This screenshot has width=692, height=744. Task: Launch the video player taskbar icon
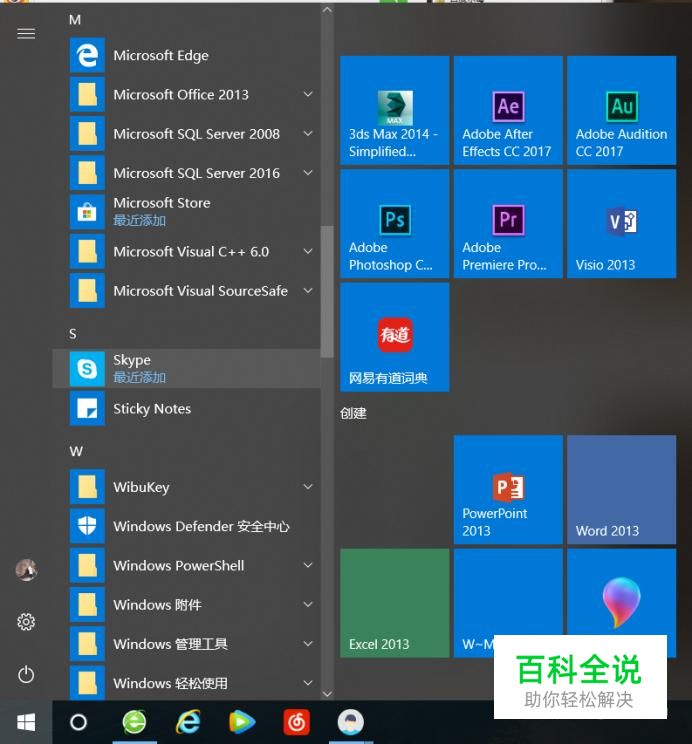[x=242, y=722]
